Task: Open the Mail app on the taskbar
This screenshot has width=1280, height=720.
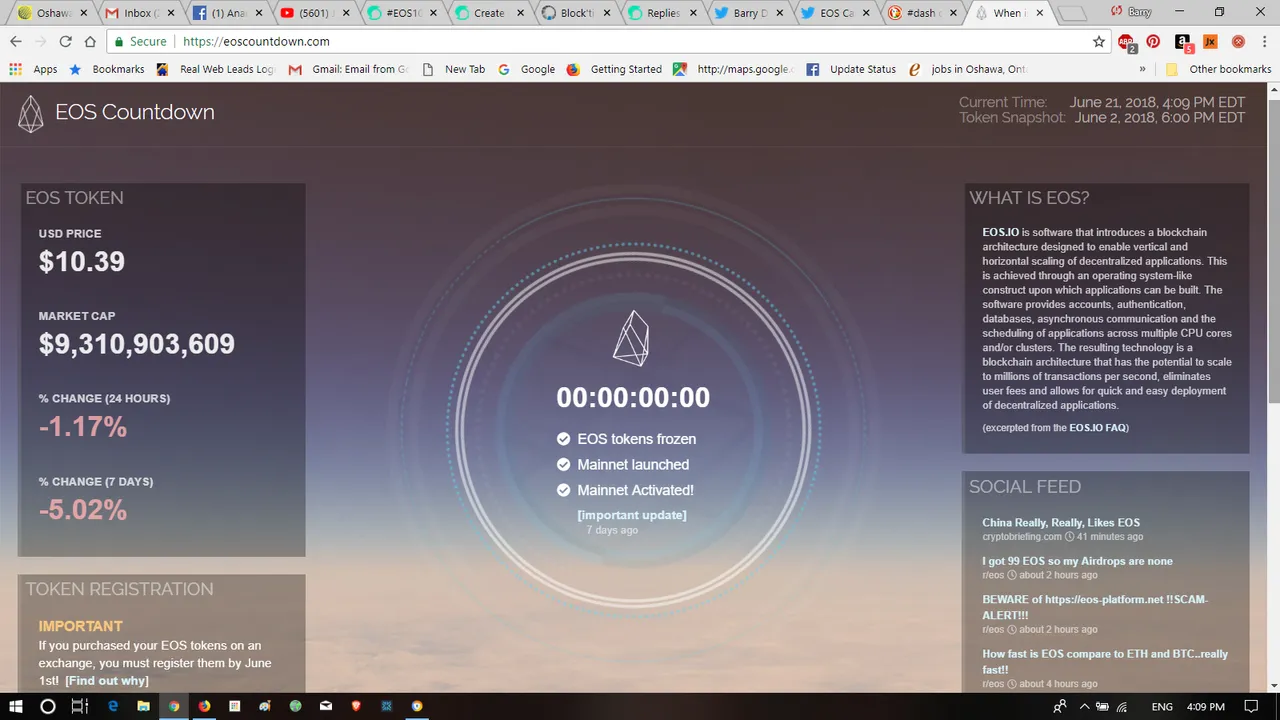Action: [326, 706]
